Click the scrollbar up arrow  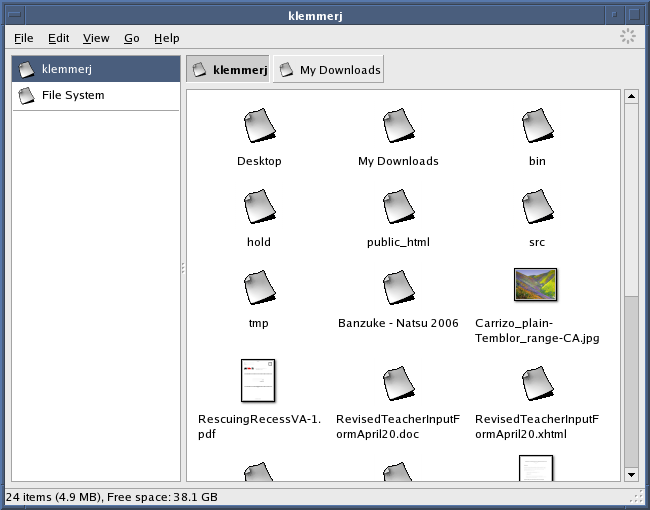pos(631,96)
